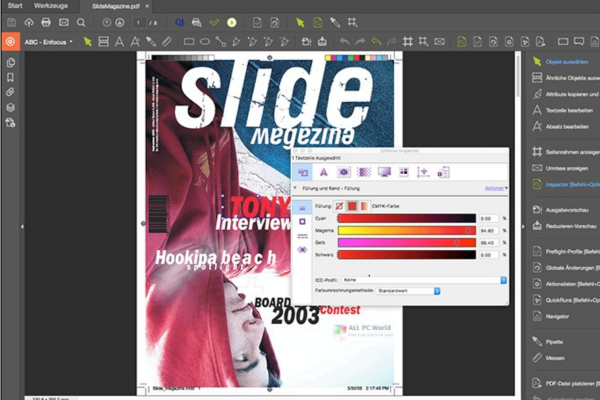The image size is (600, 400).
Task: Click Objekt auswählen in tools pane
Action: 566,62
